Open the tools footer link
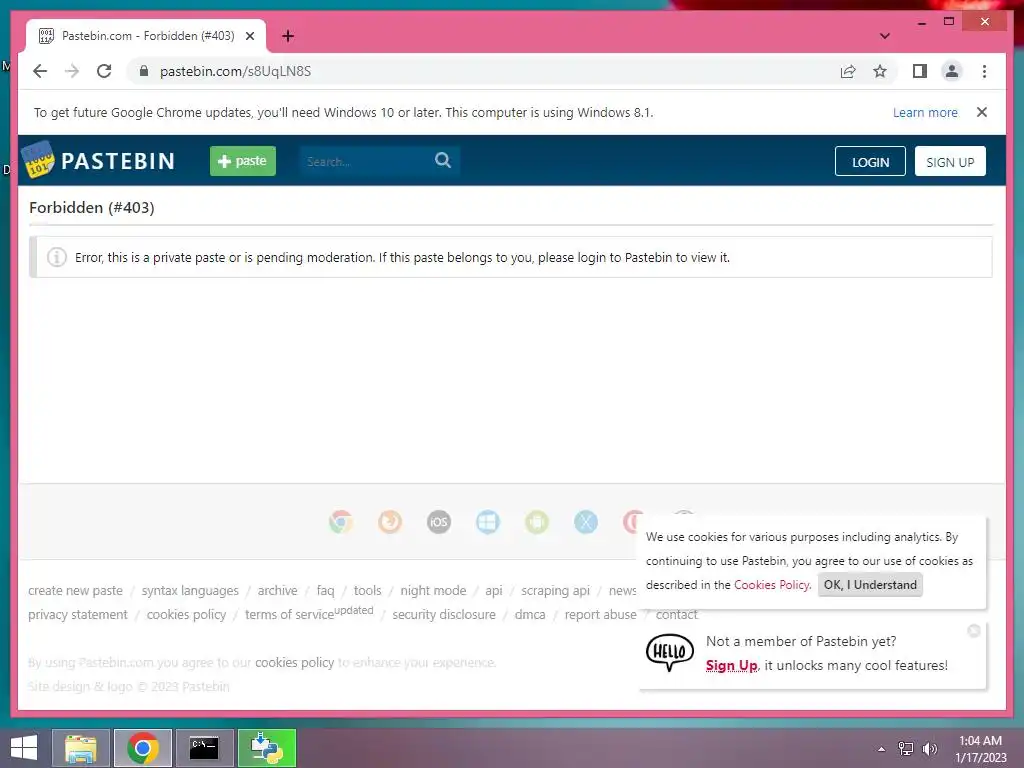 pyautogui.click(x=367, y=590)
